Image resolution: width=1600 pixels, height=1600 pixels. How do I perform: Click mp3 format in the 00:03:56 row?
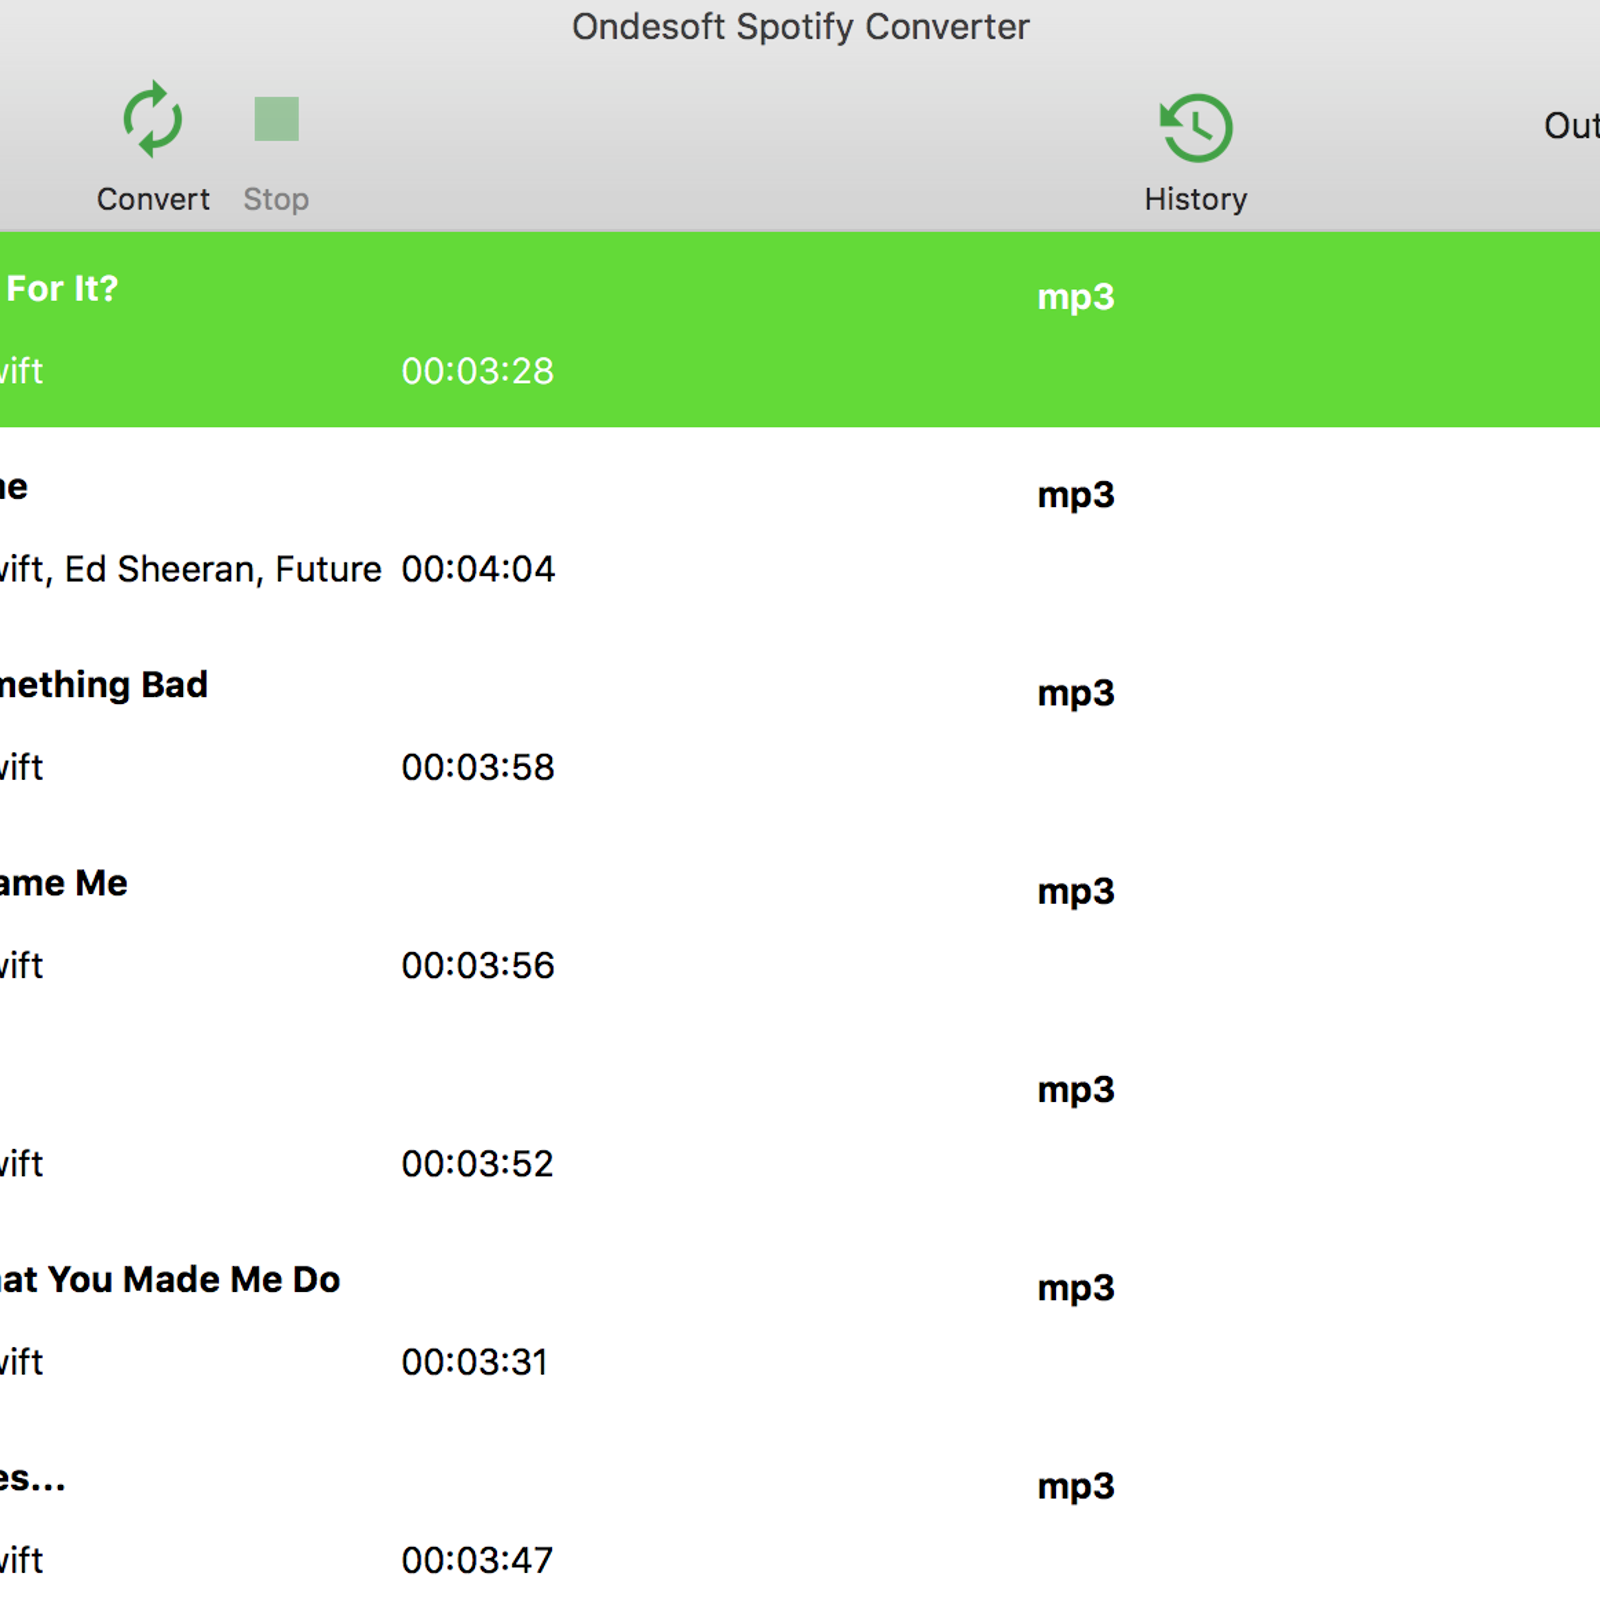coord(1076,891)
